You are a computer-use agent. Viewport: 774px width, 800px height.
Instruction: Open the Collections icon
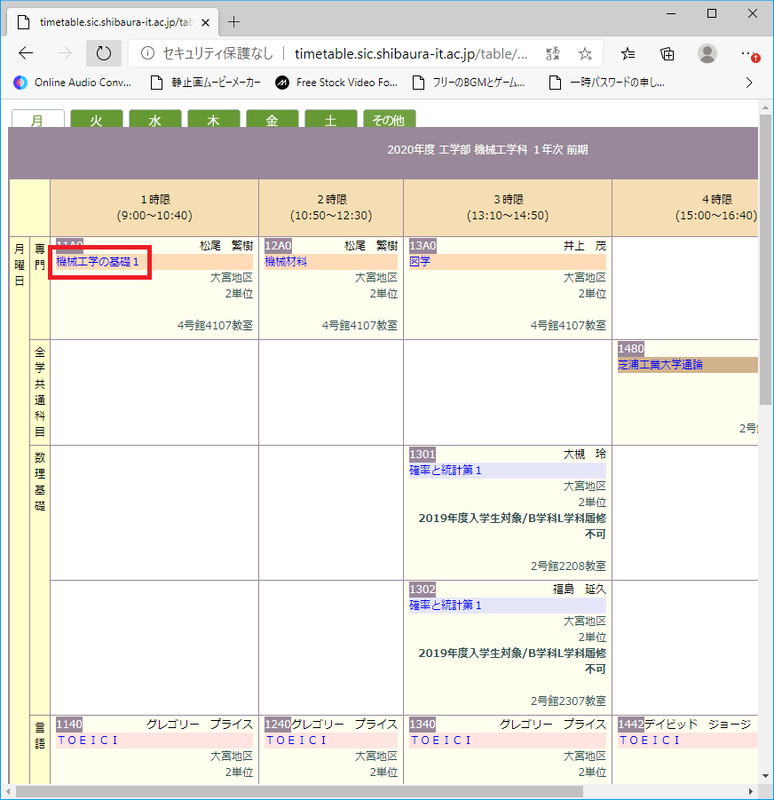click(x=667, y=53)
